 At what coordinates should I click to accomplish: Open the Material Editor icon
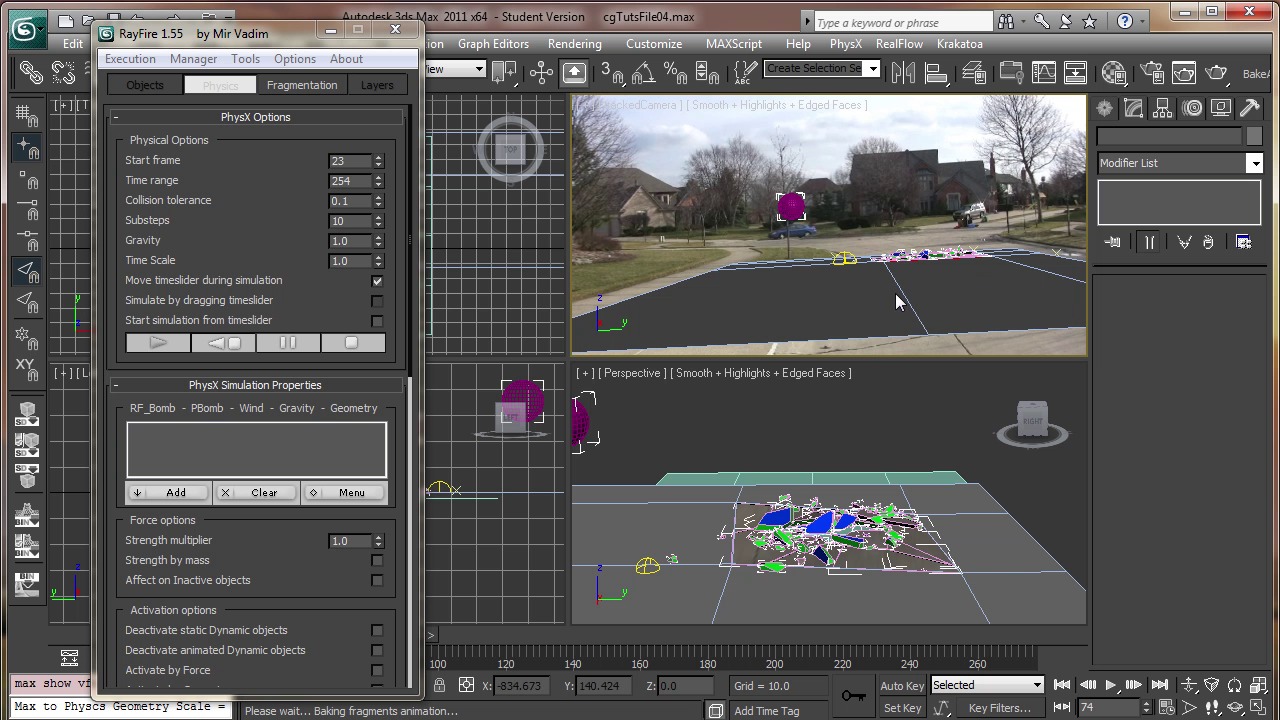[x=1114, y=72]
